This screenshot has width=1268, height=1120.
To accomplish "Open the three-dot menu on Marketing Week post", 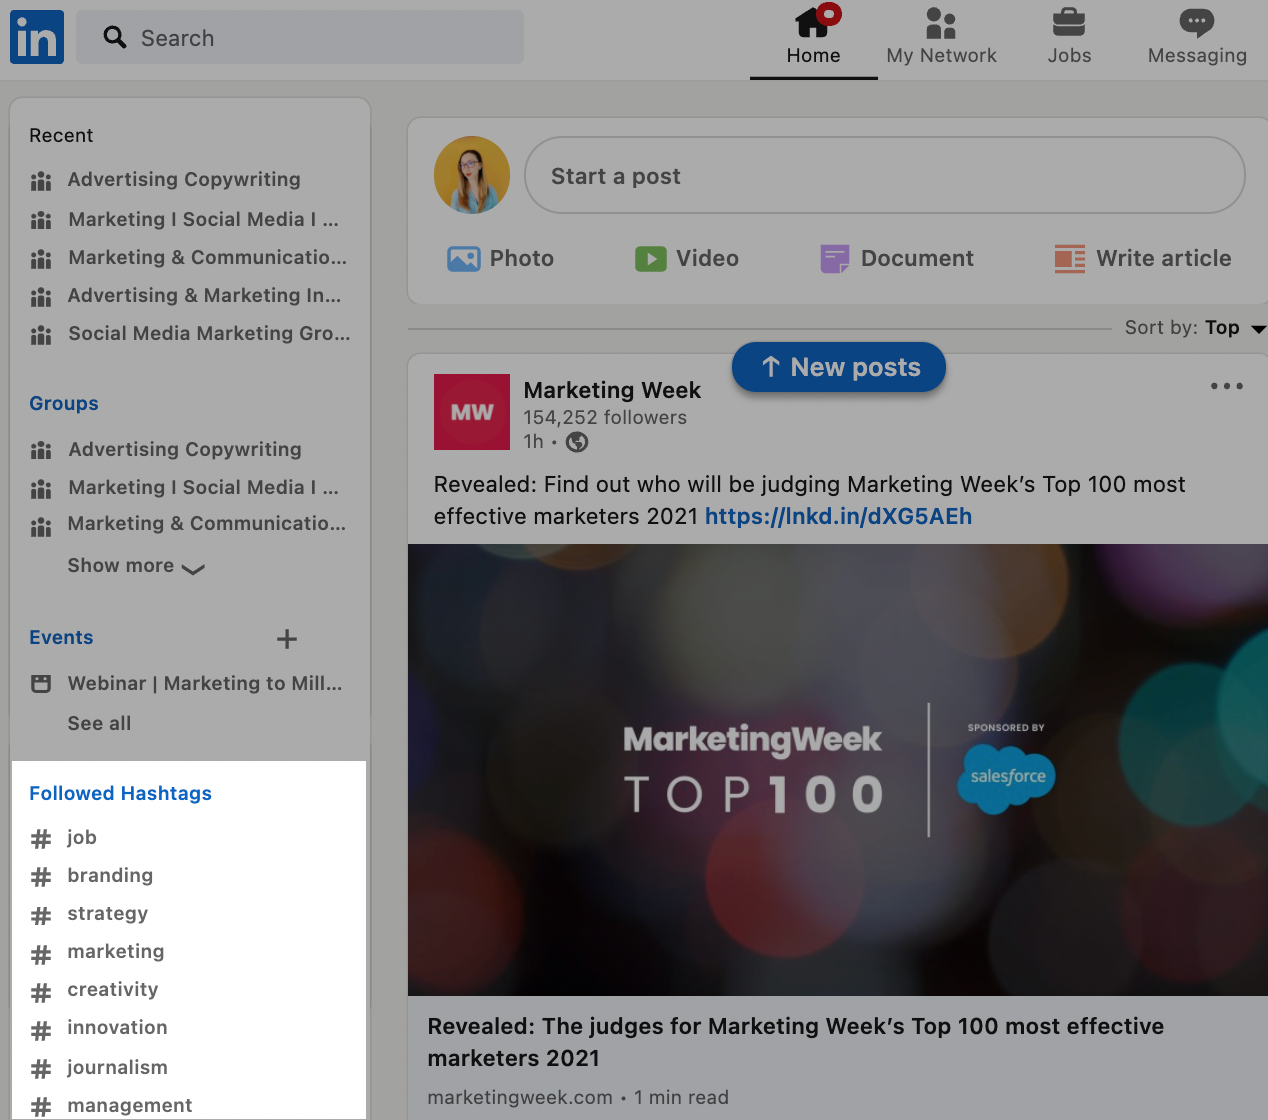I will point(1226,386).
